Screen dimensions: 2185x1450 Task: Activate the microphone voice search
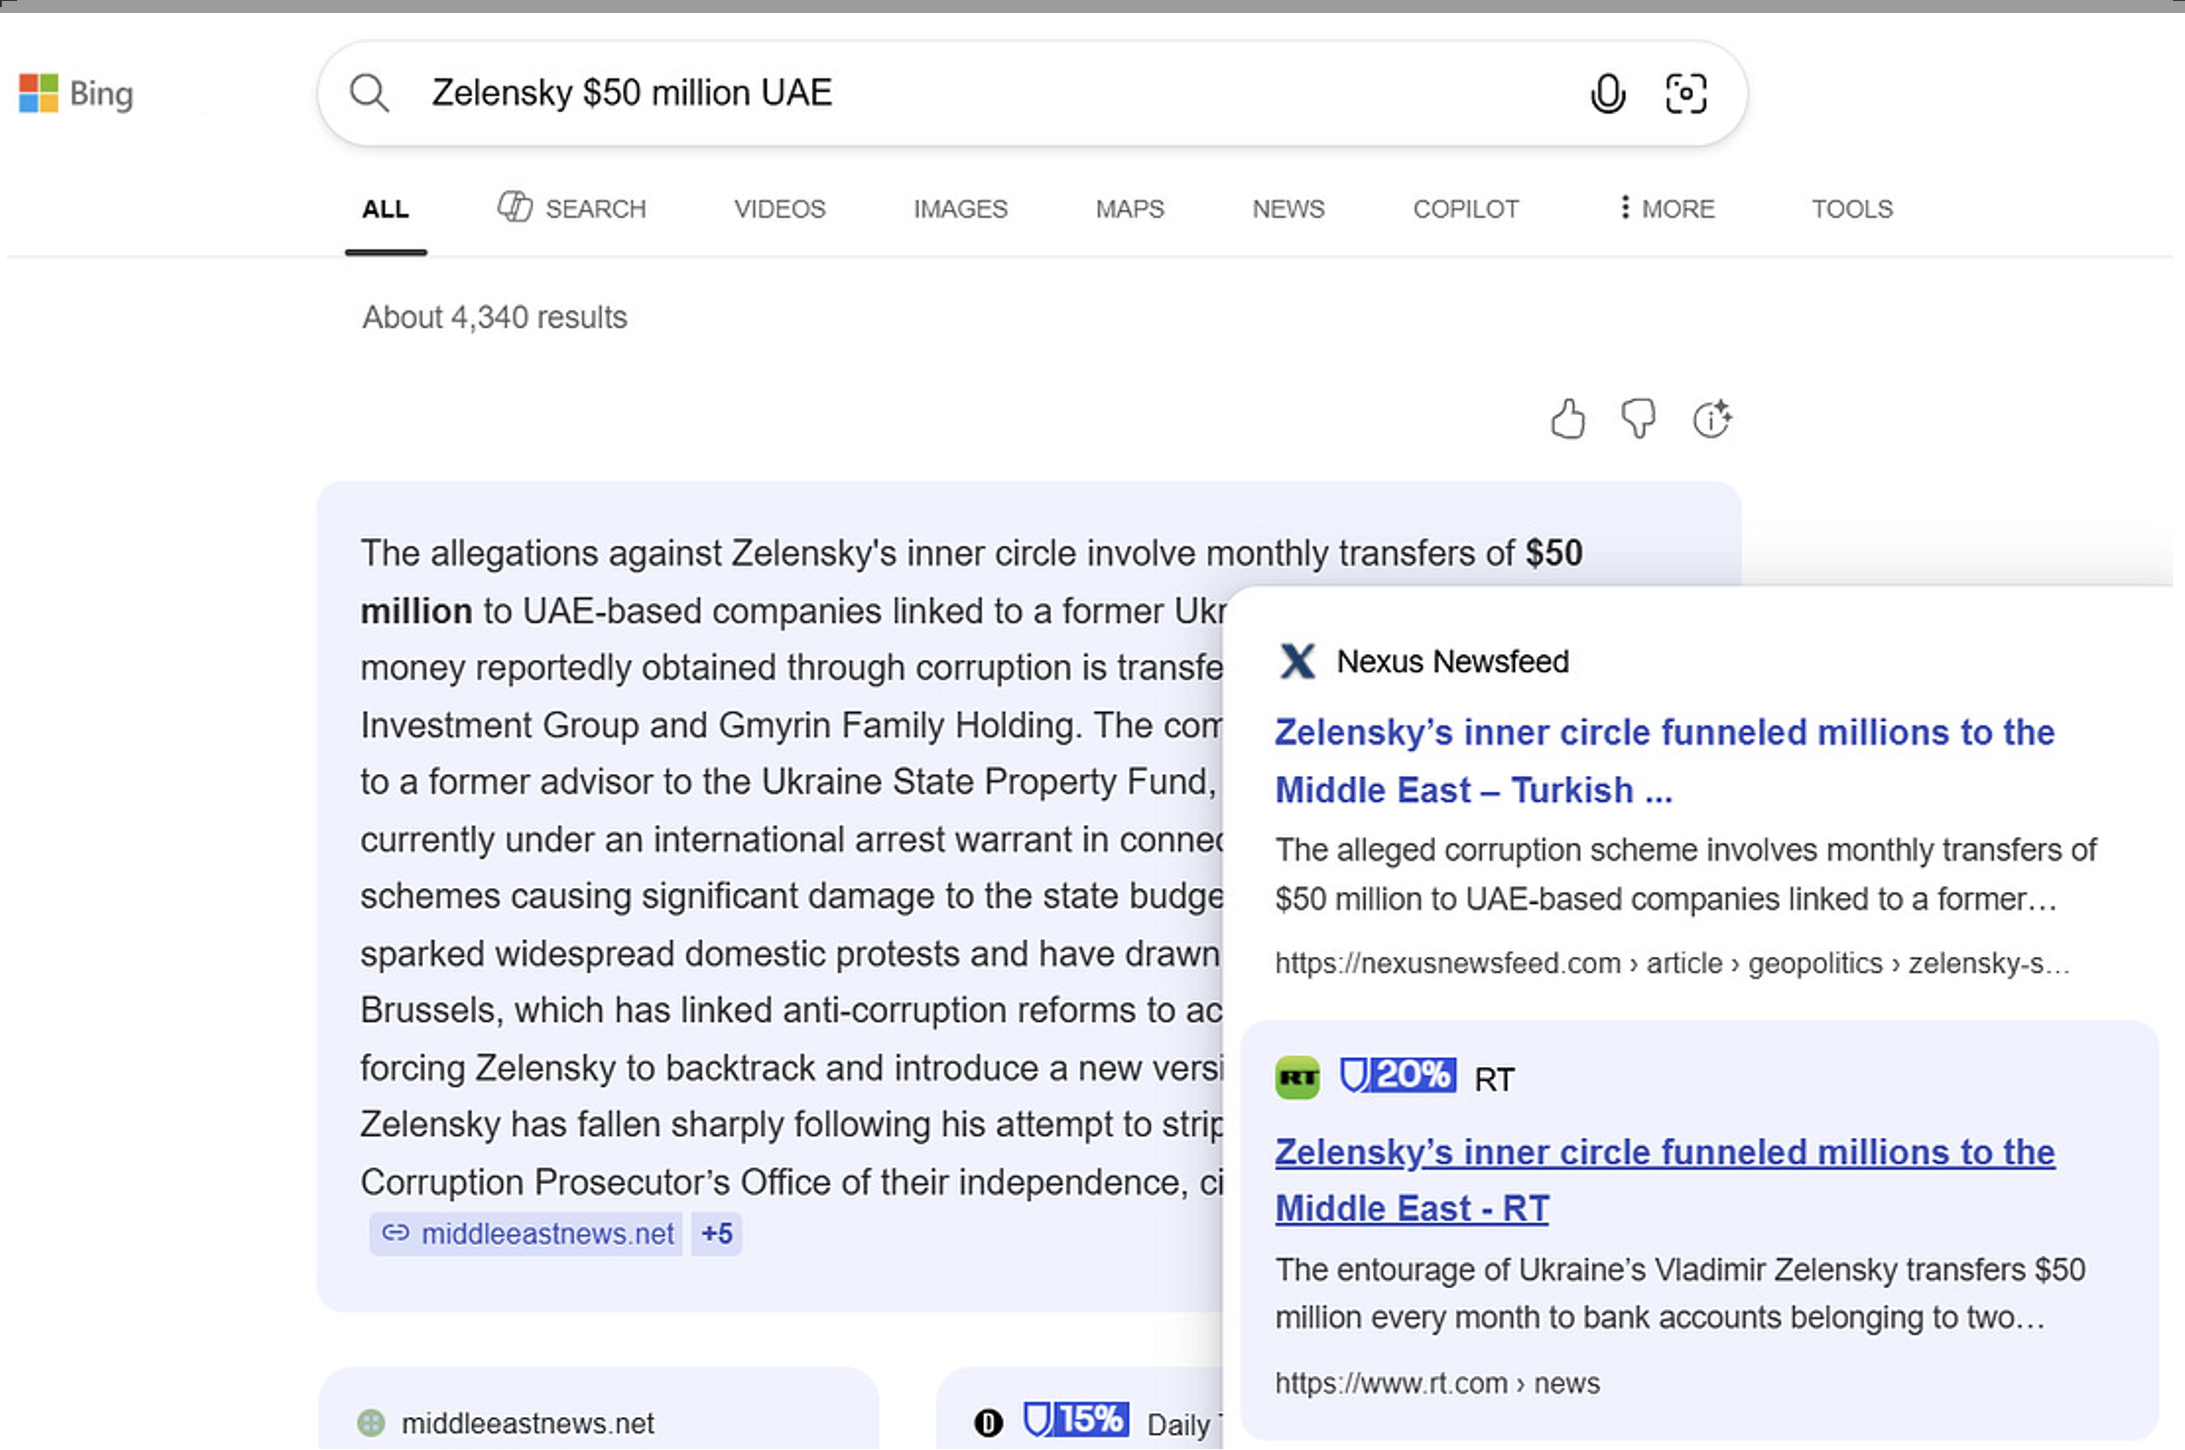1607,94
